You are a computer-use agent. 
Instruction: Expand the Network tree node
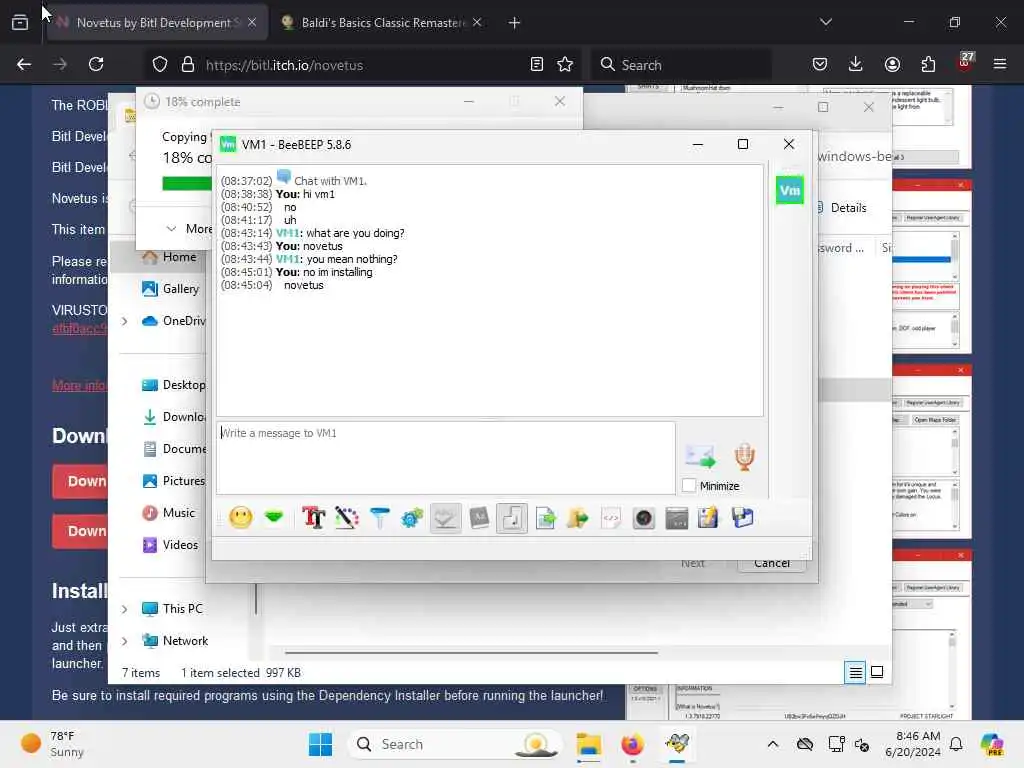click(x=124, y=641)
